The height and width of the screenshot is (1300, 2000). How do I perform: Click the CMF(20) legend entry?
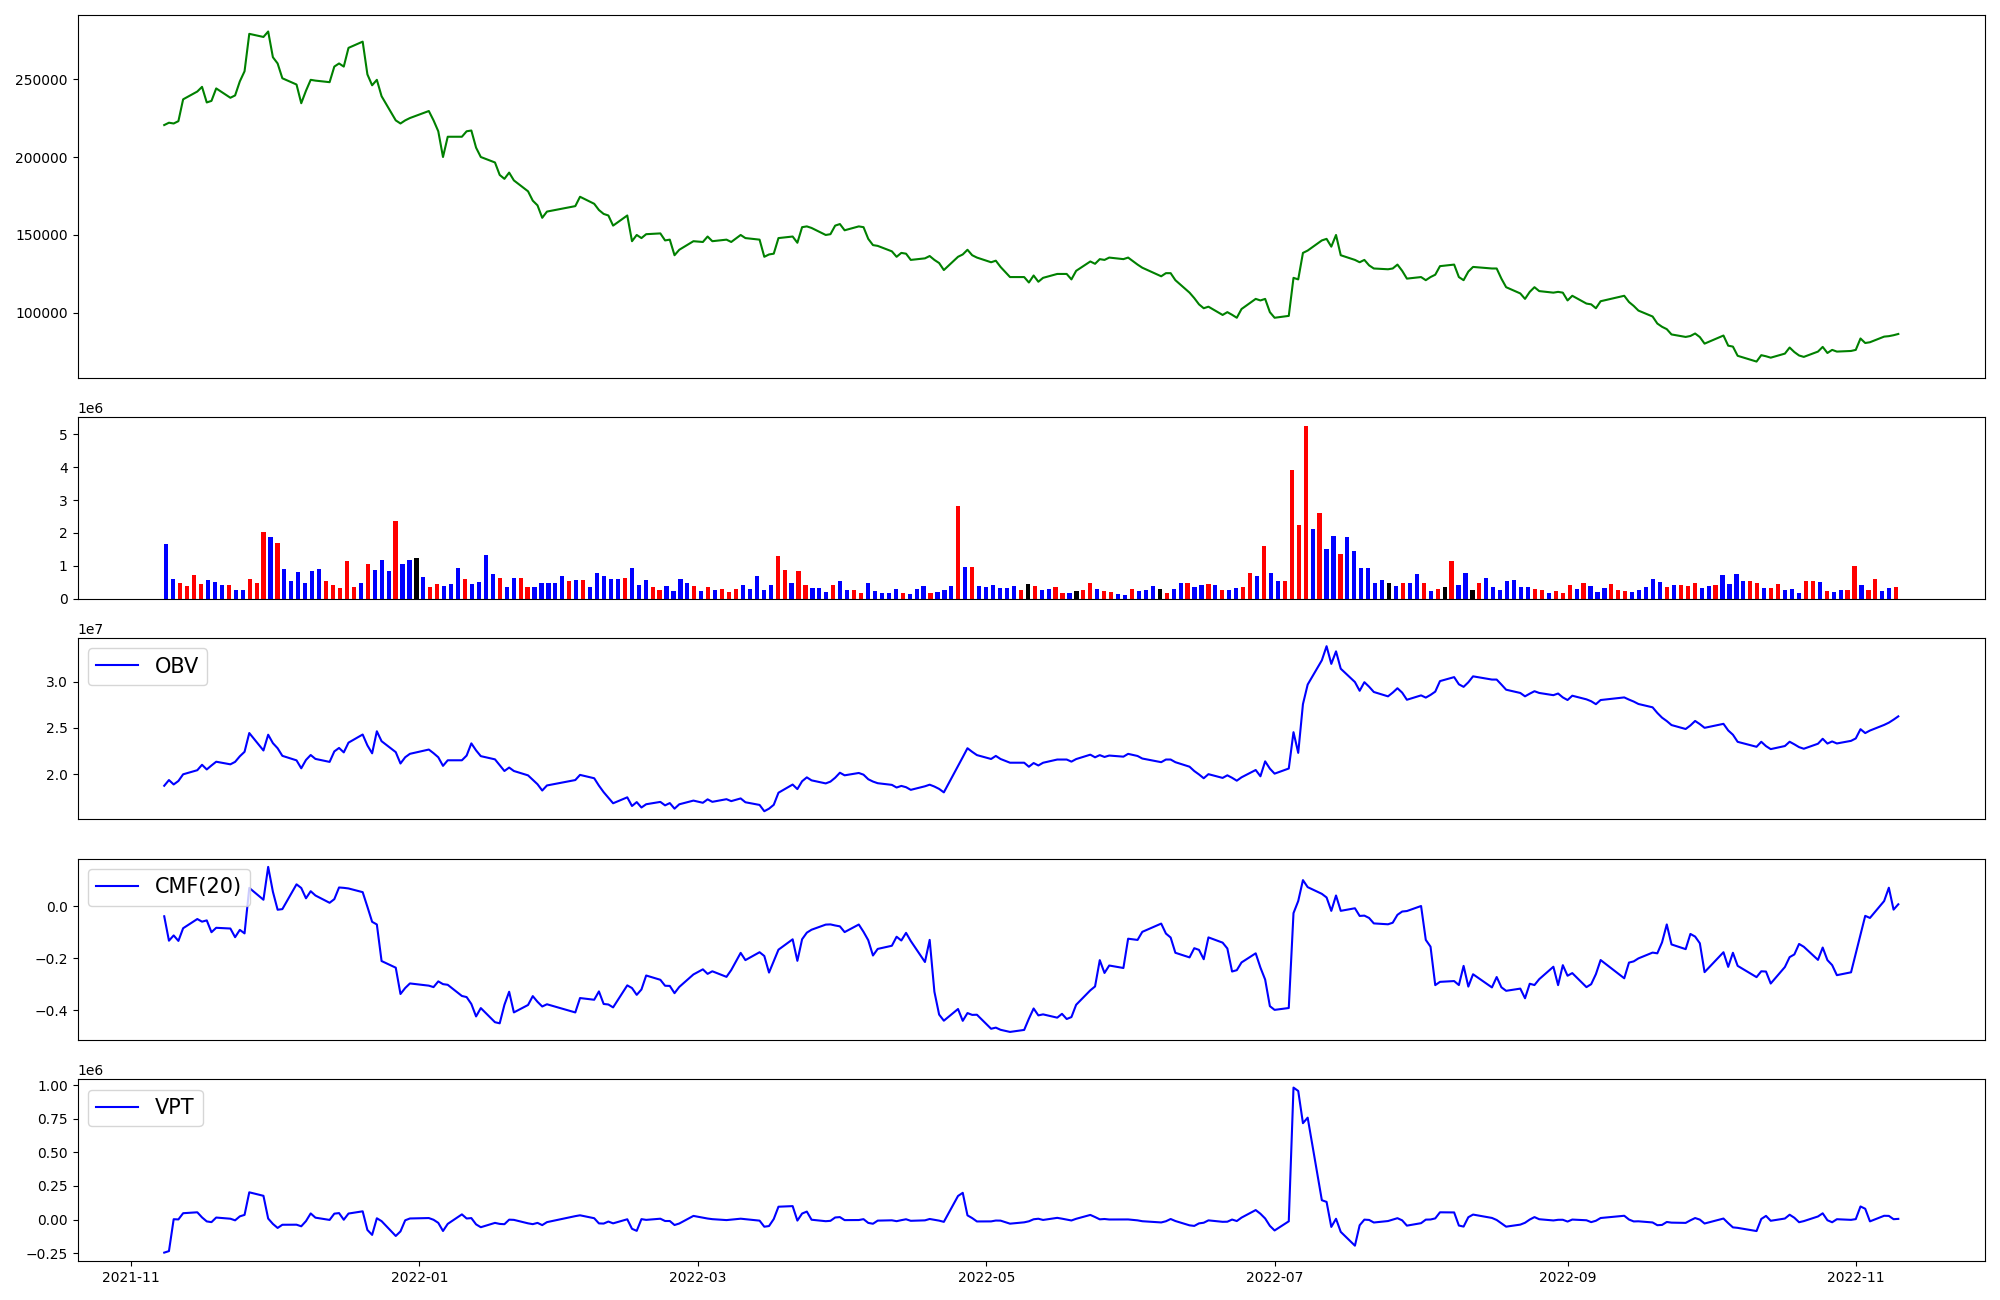[x=197, y=886]
